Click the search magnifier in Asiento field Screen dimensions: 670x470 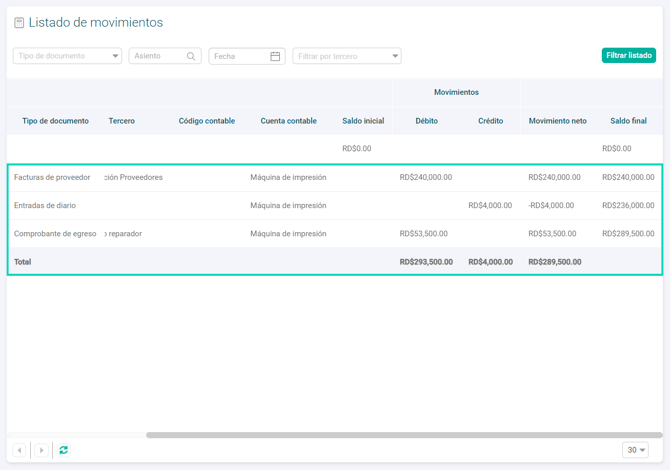coord(191,57)
